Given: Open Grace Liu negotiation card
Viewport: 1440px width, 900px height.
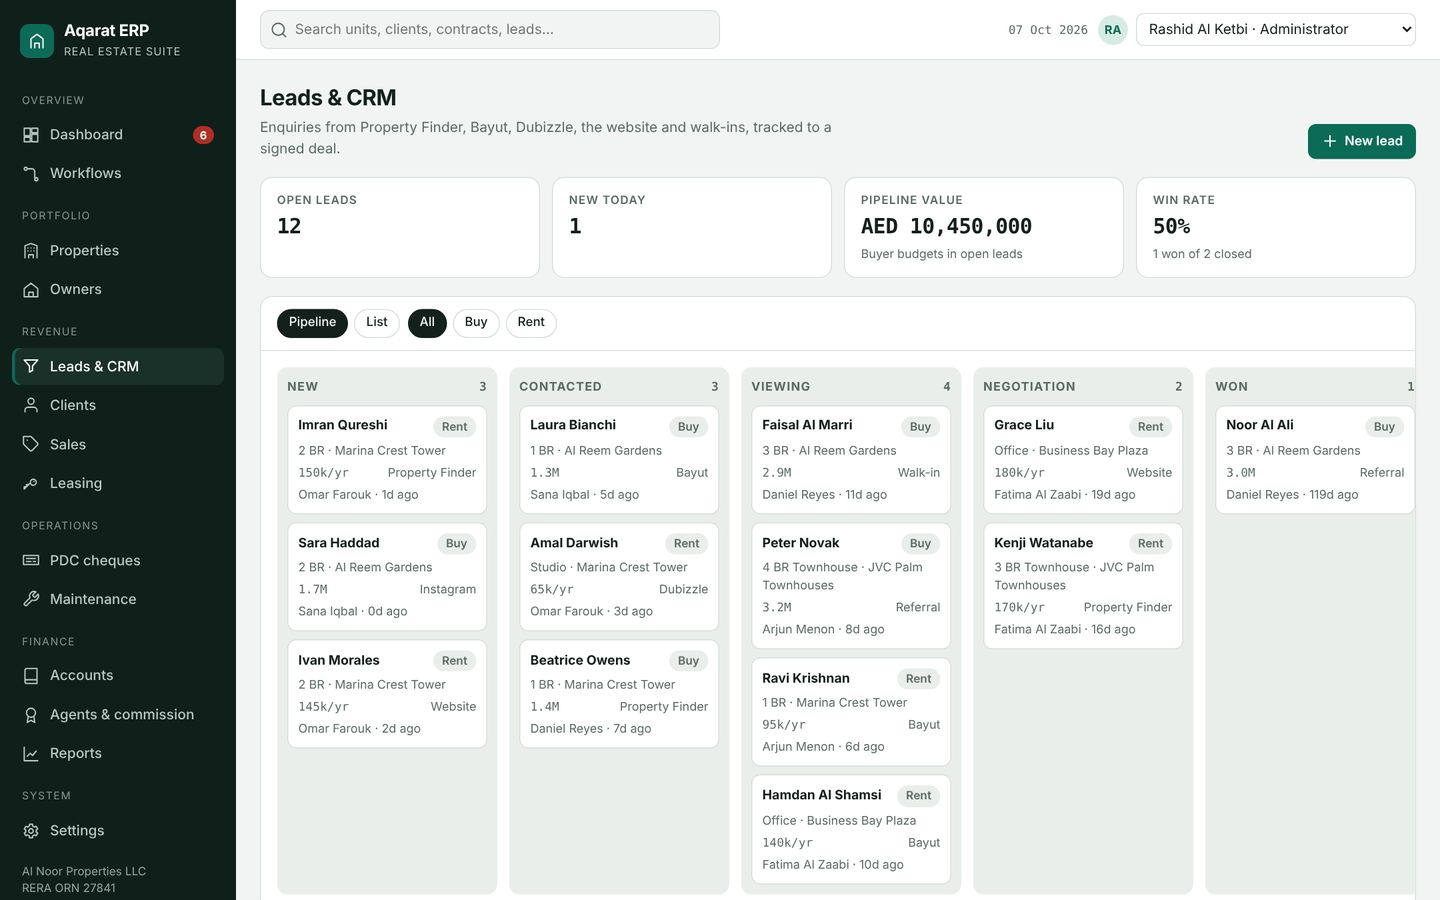Looking at the screenshot, I should coord(1083,460).
